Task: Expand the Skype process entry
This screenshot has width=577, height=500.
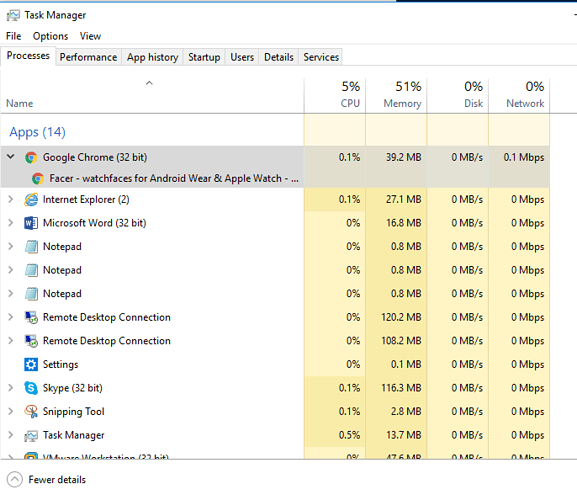Action: pyautogui.click(x=11, y=388)
